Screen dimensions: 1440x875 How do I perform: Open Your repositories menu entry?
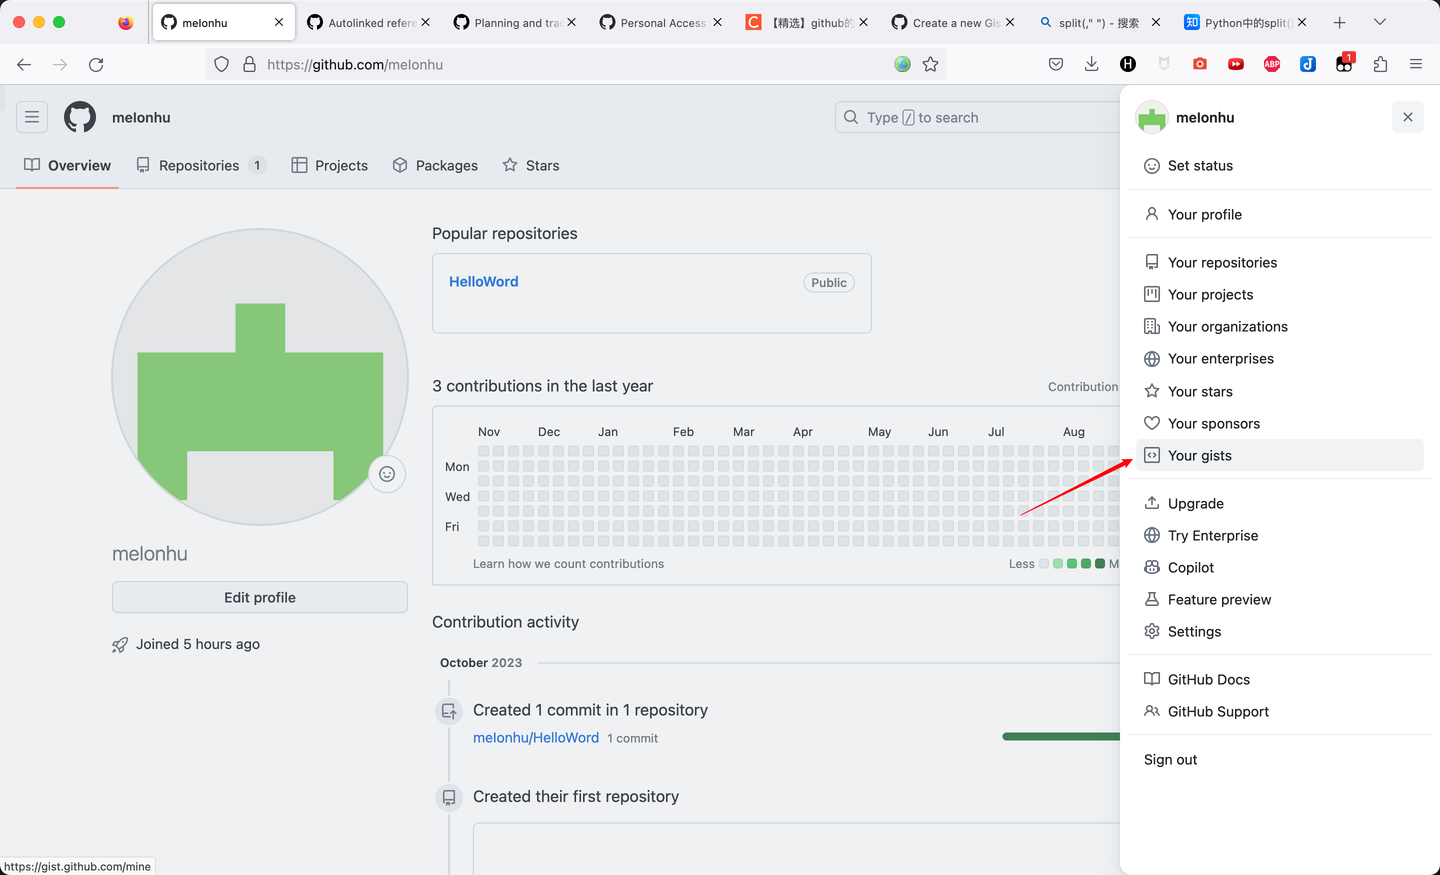coord(1280,262)
